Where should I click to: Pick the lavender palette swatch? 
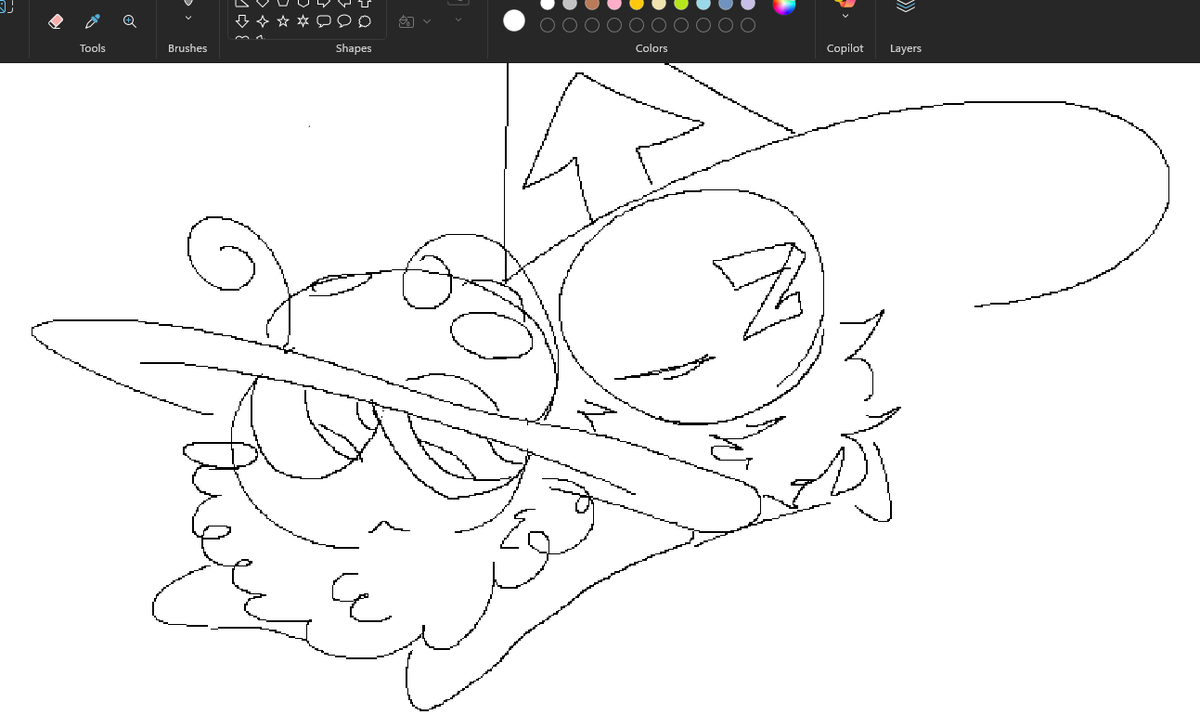click(x=748, y=4)
